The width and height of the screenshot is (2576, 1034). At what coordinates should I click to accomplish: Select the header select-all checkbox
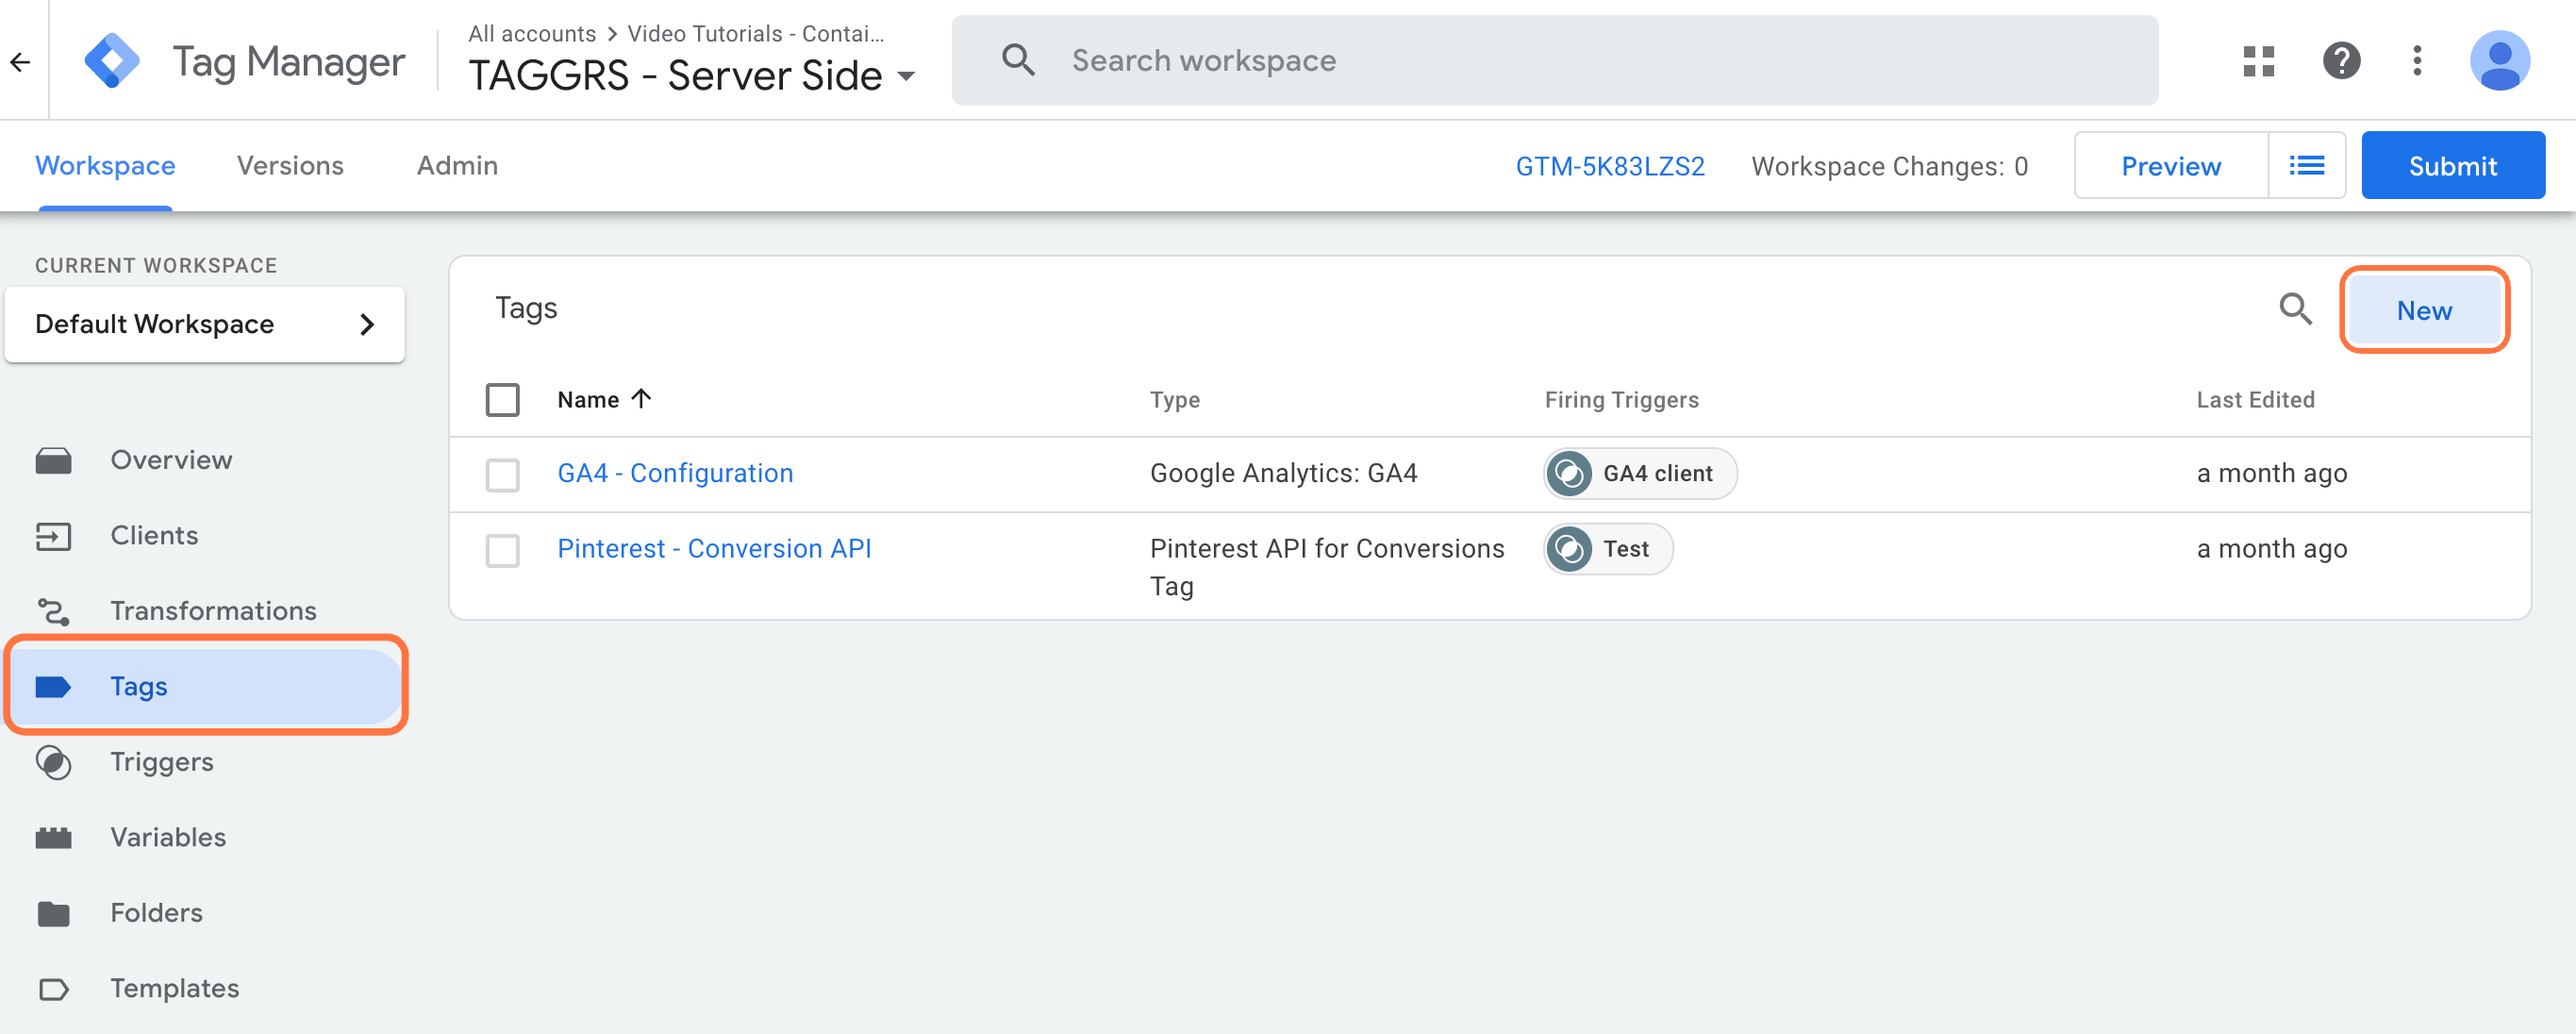click(503, 398)
